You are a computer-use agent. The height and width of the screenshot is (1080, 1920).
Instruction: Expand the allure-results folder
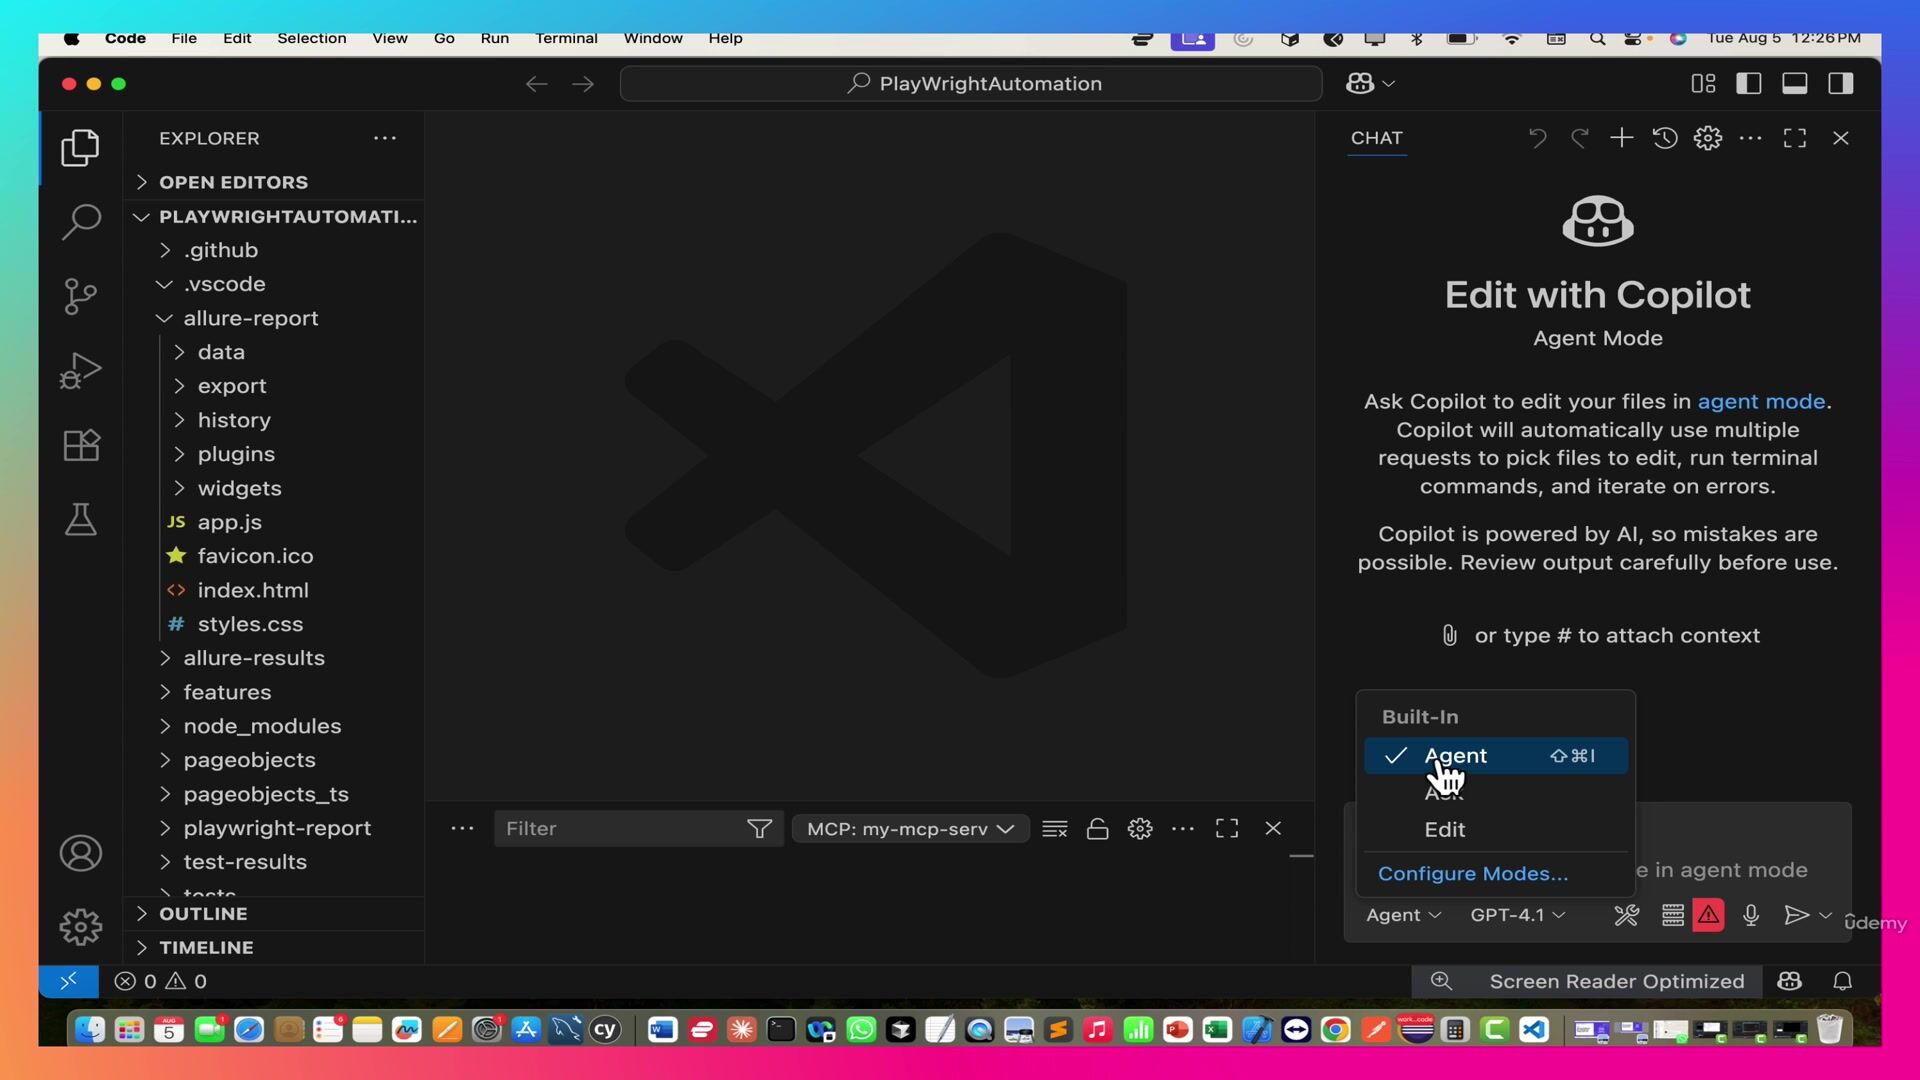pyautogui.click(x=254, y=658)
